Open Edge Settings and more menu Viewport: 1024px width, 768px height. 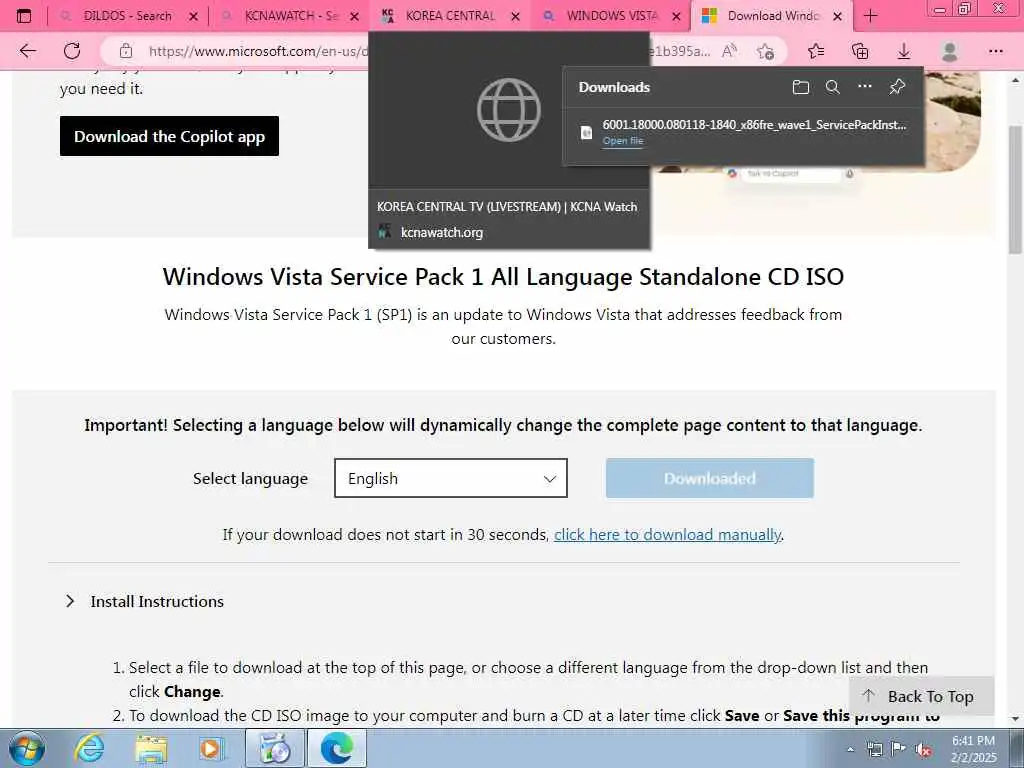click(x=995, y=51)
